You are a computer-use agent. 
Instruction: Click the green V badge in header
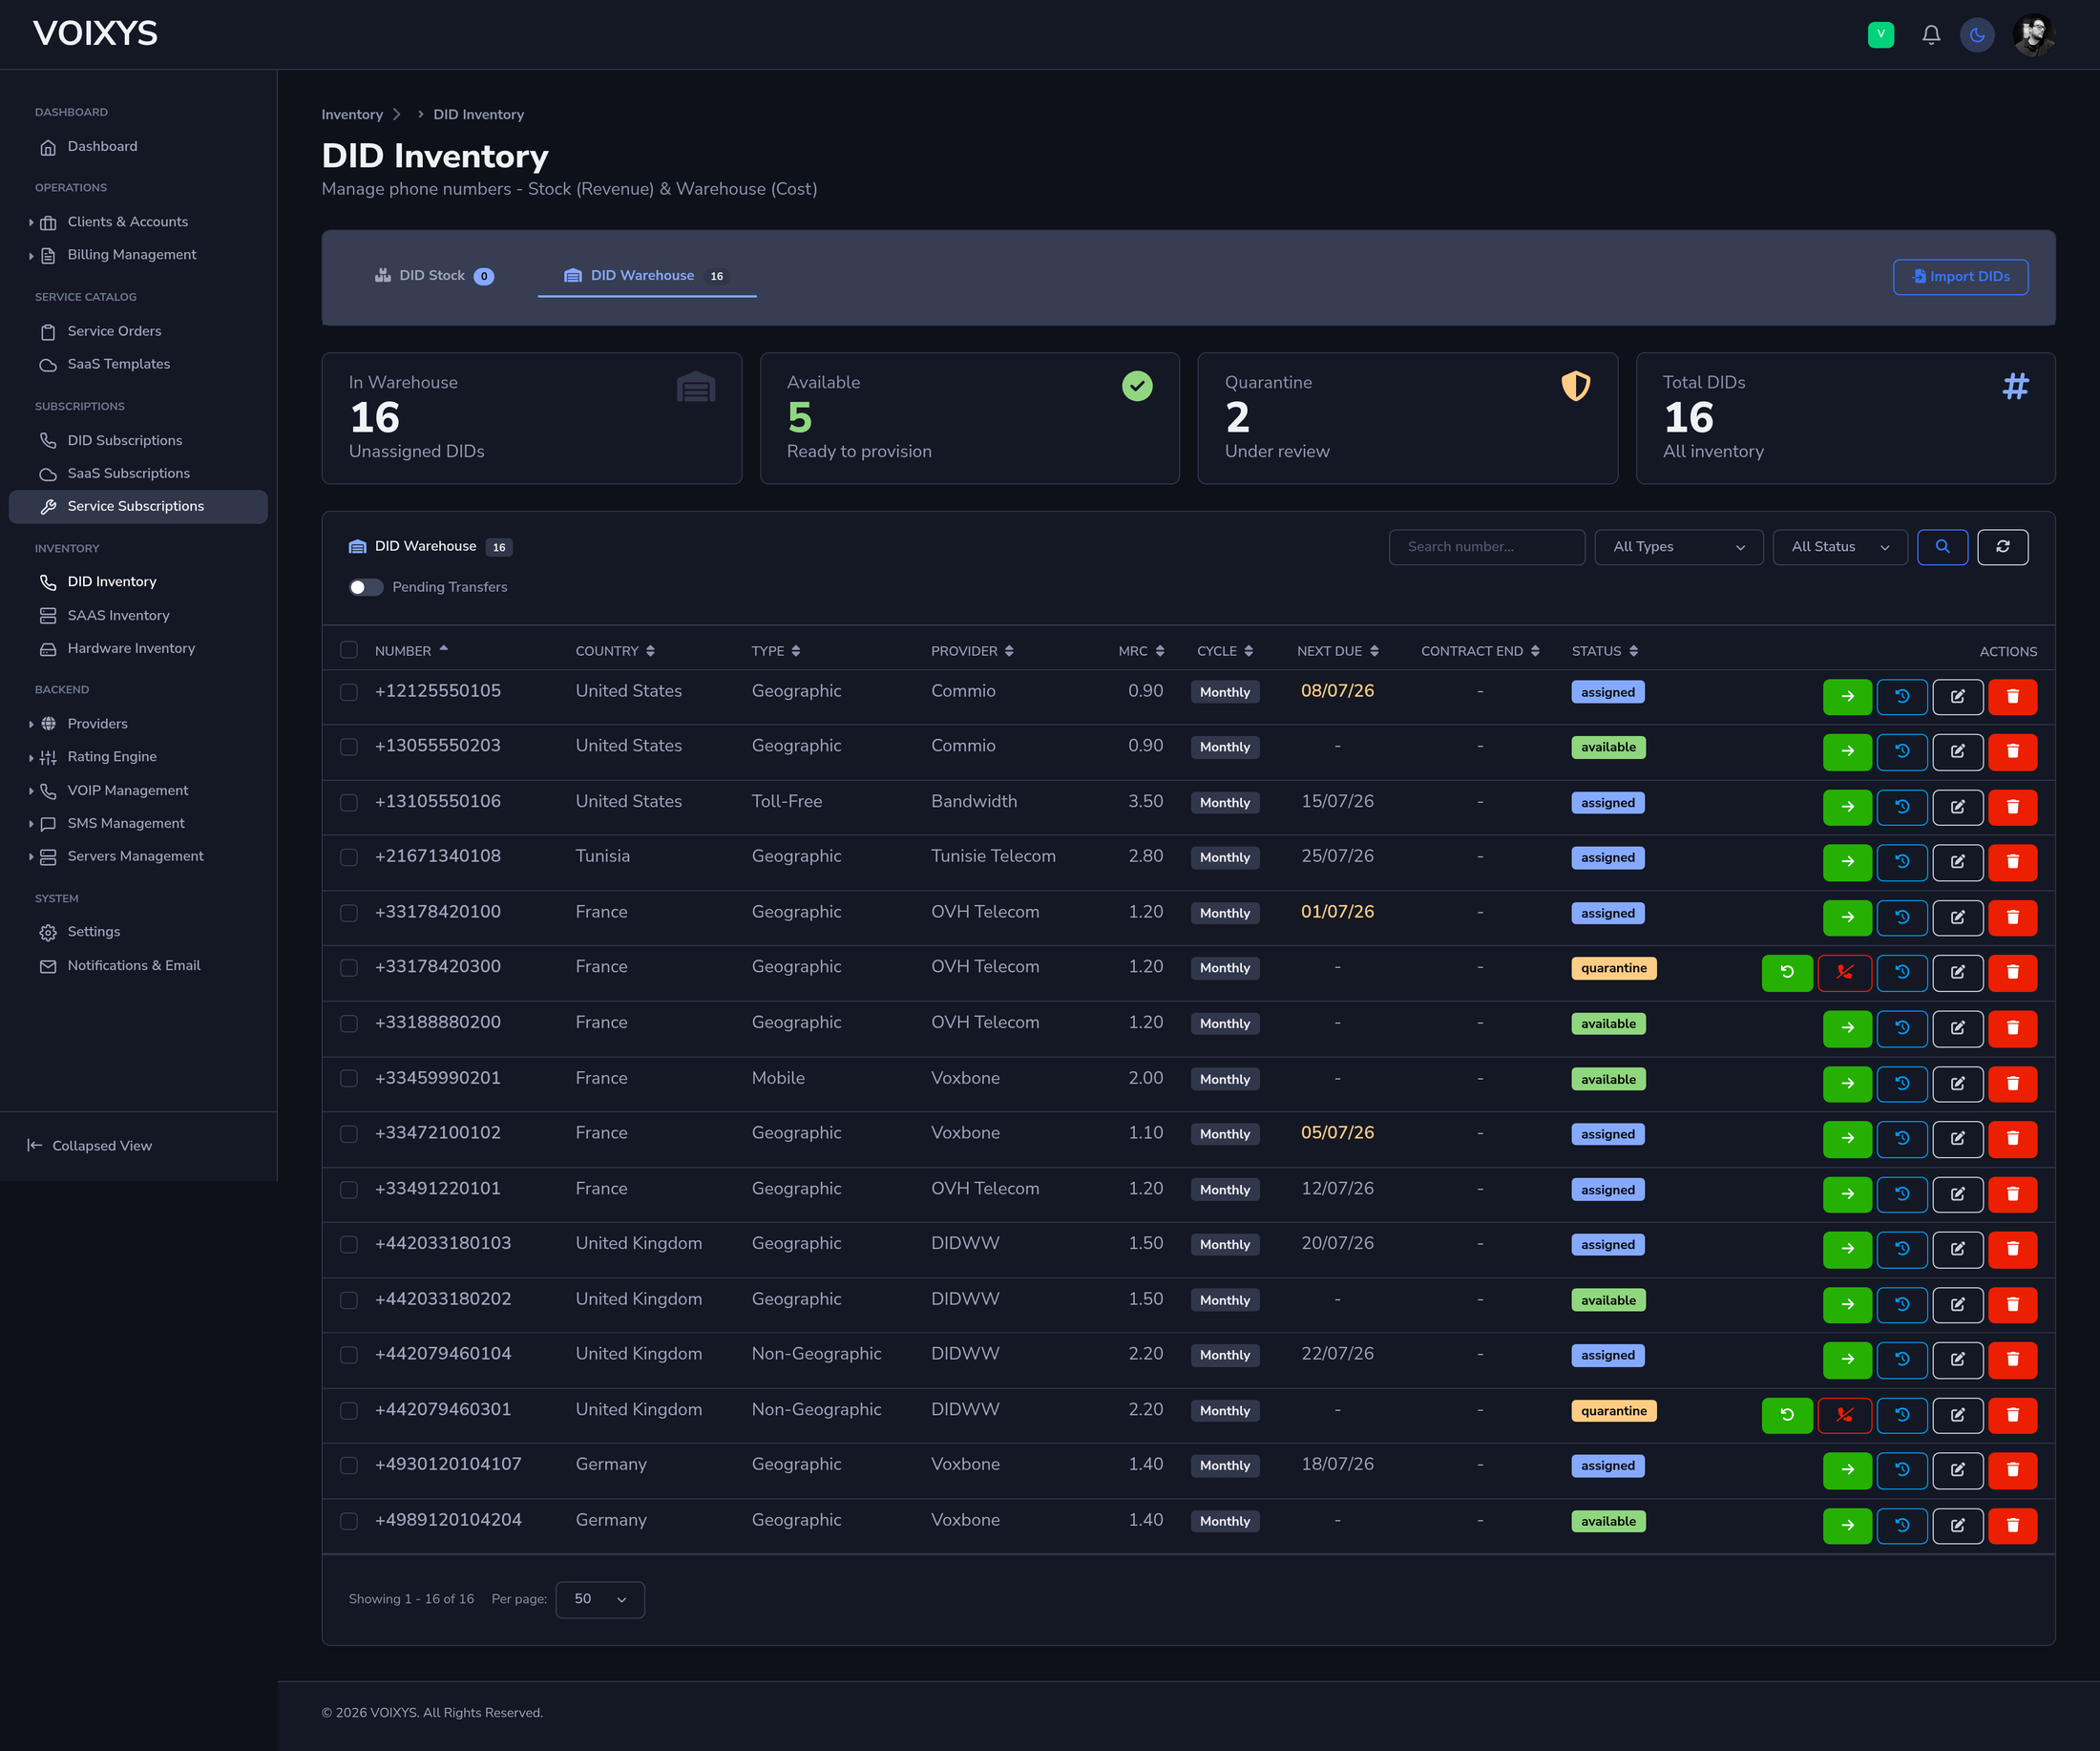pyautogui.click(x=1880, y=35)
